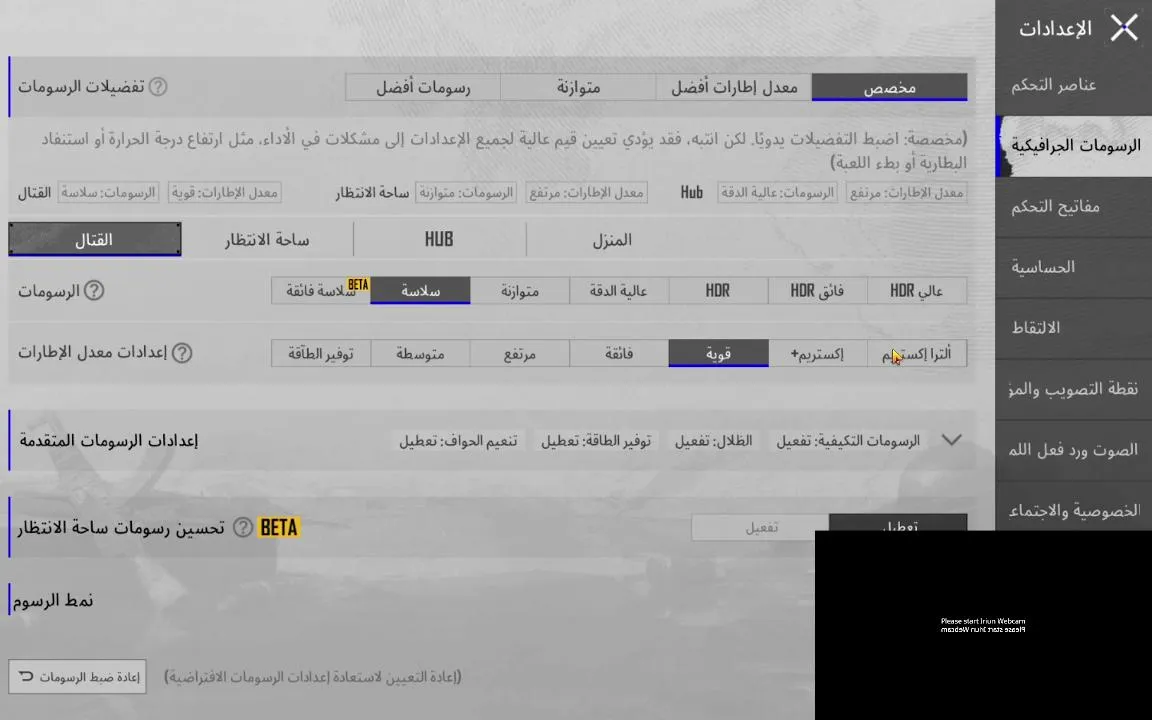Open help icon beside إعدادات معدل الإطارات
Image resolution: width=1152 pixels, height=720 pixels.
coord(181,353)
